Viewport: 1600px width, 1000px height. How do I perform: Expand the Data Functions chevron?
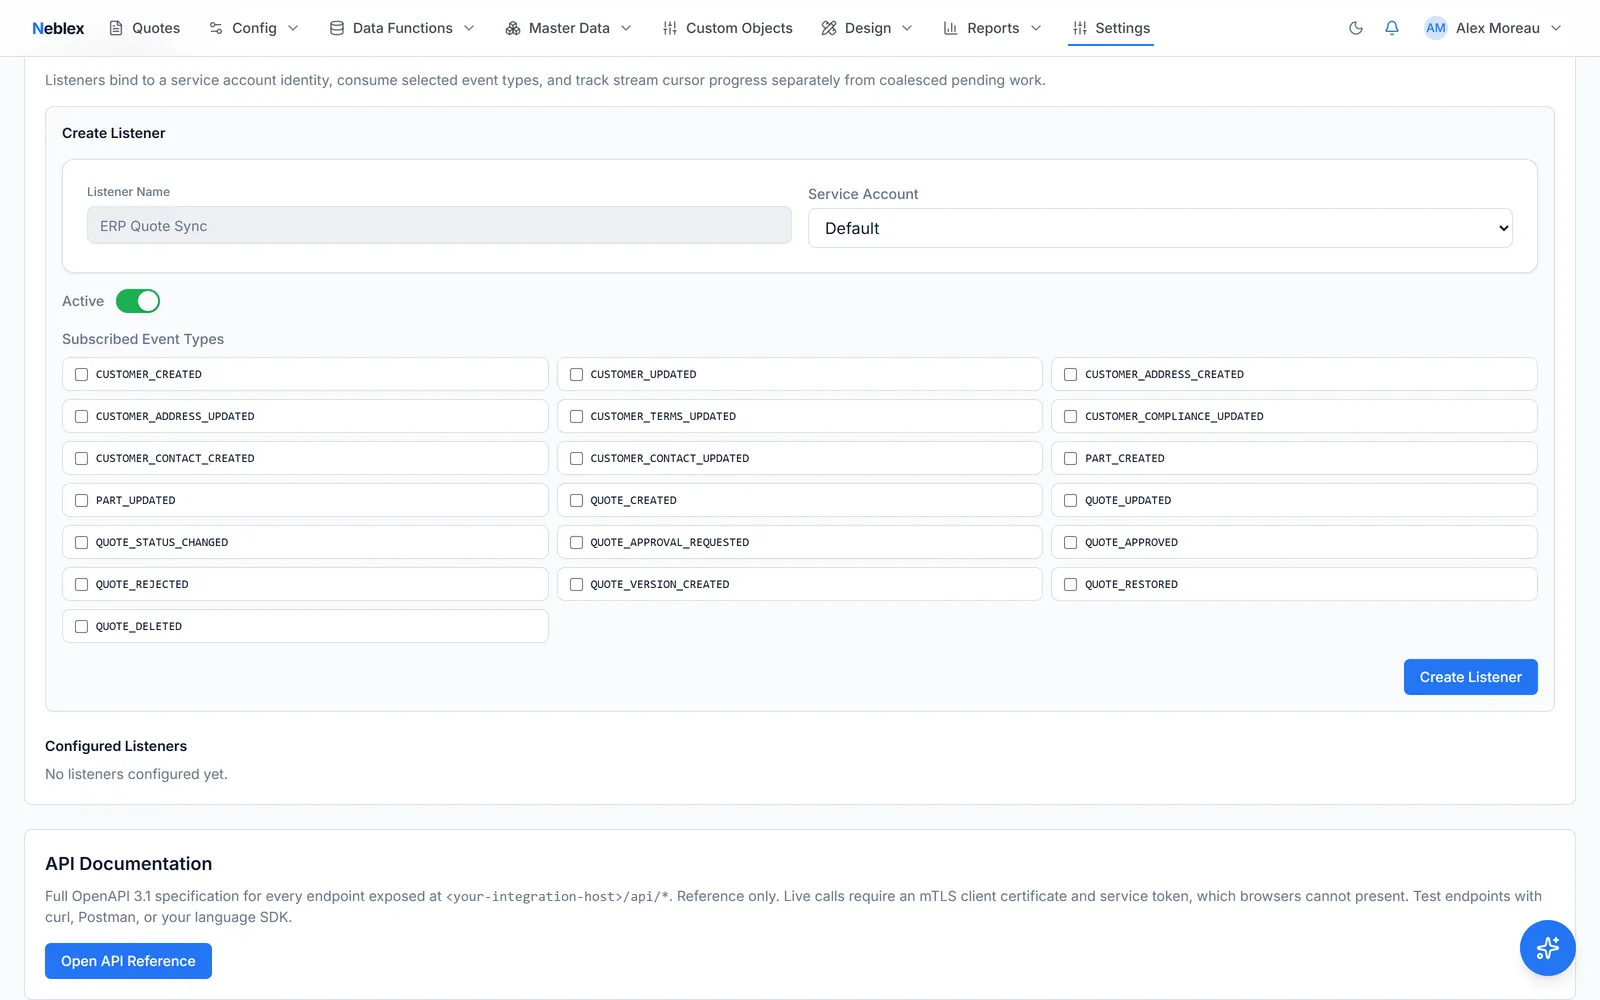coord(469,28)
